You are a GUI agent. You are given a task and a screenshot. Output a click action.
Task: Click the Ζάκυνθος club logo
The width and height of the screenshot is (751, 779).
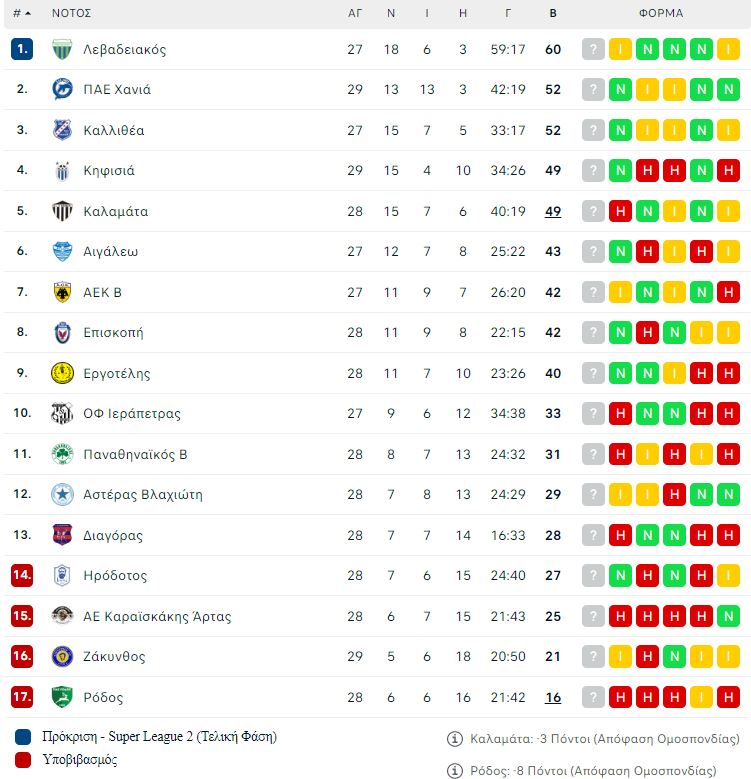62,656
